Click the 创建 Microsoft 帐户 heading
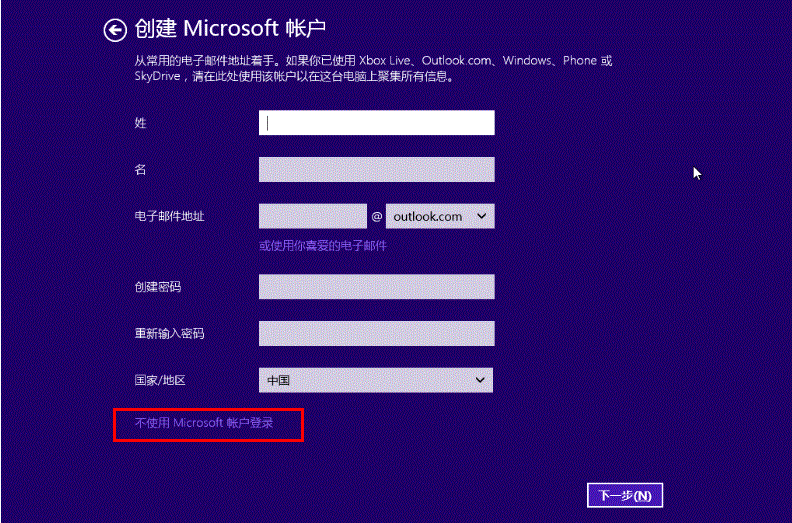This screenshot has height=523, width=792. tap(230, 29)
